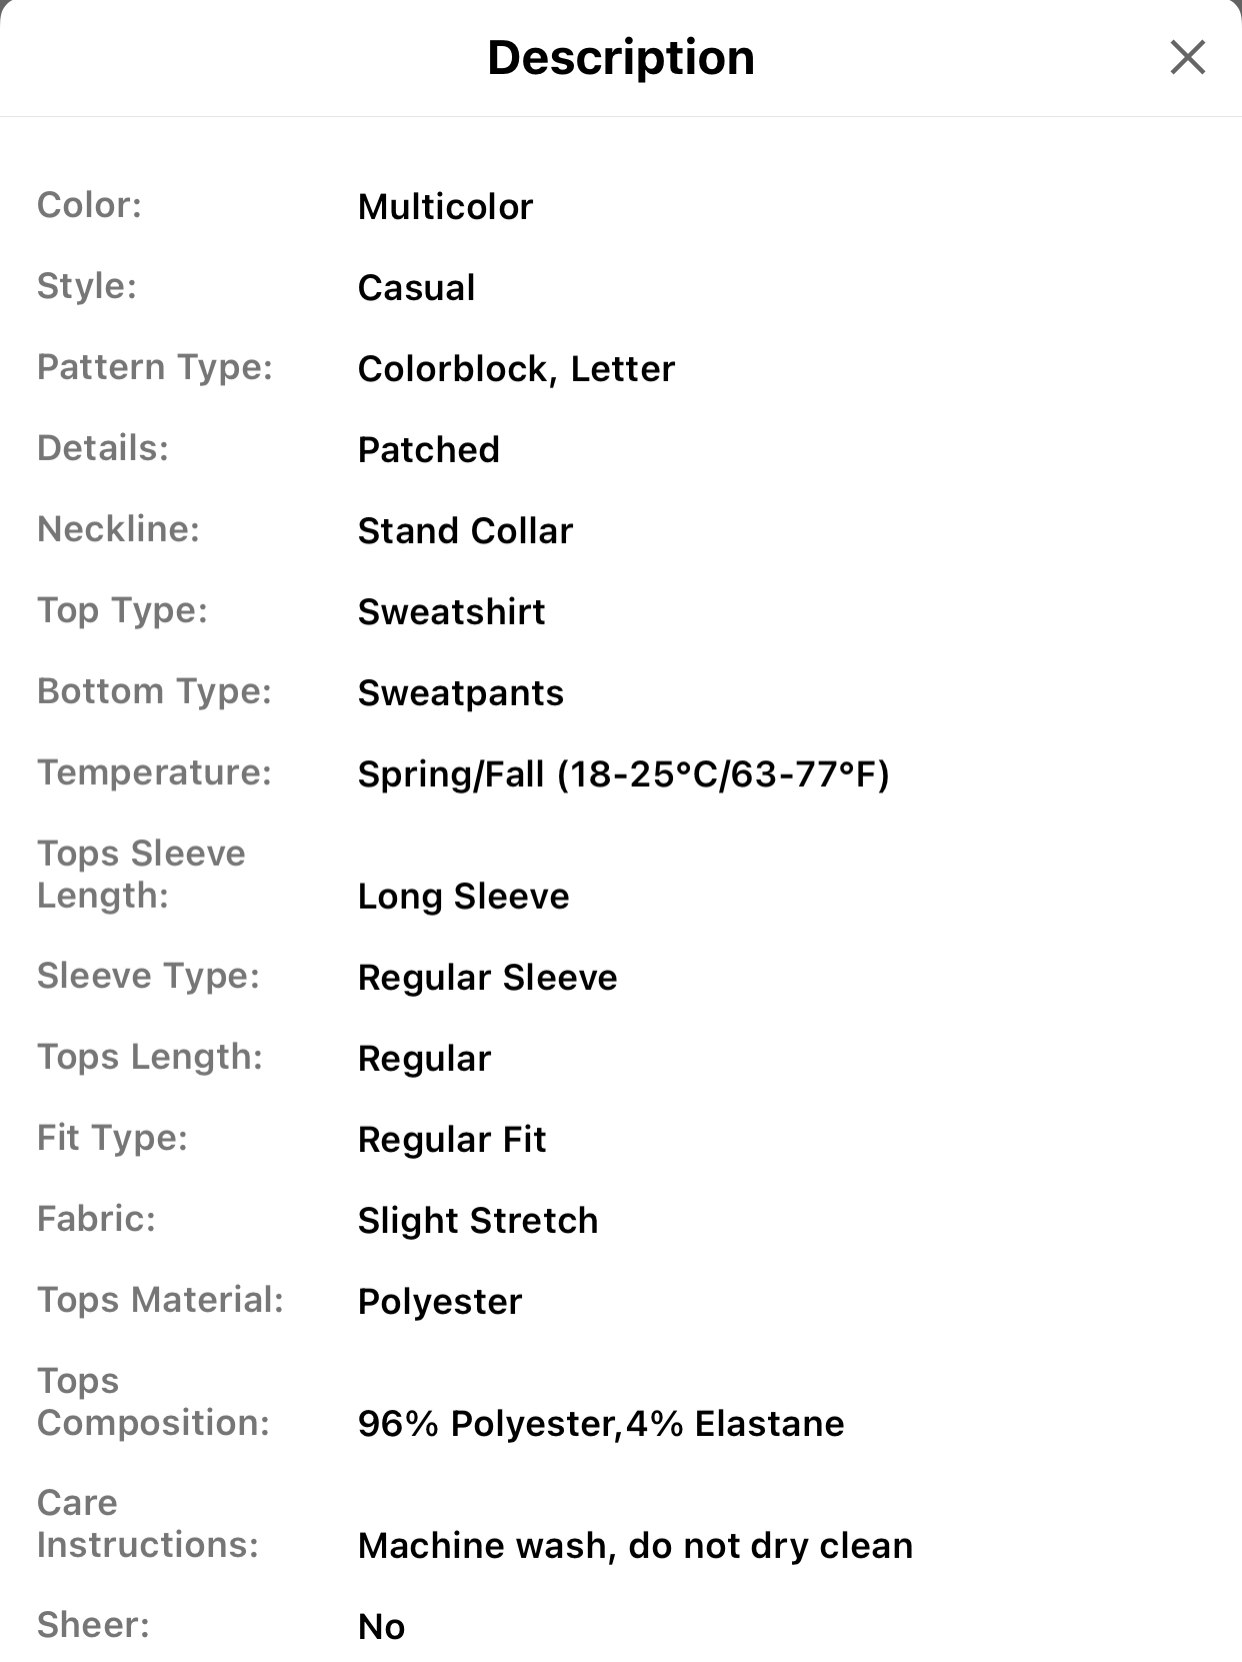Tap the Pattern Type label
The width and height of the screenshot is (1242, 1662).
pyautogui.click(x=155, y=367)
